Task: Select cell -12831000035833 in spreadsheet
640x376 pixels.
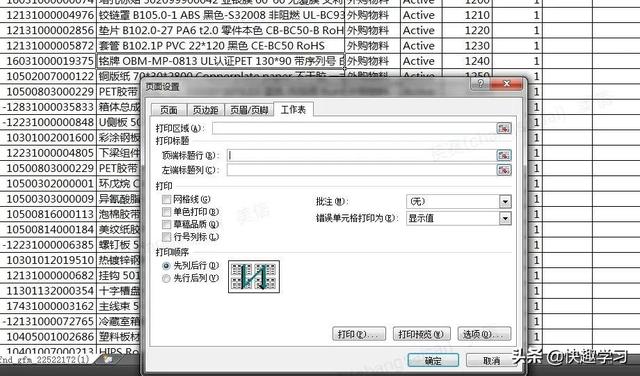Action: click(48, 107)
